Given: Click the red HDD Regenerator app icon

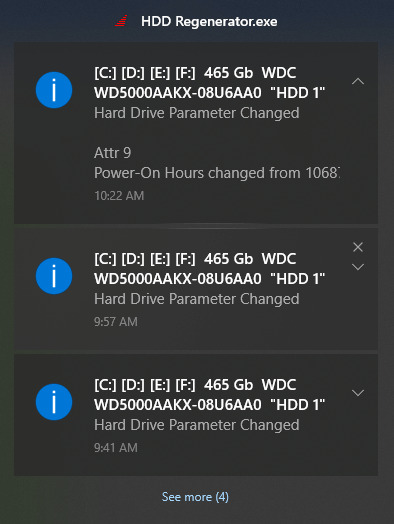Looking at the screenshot, I should point(121,21).
